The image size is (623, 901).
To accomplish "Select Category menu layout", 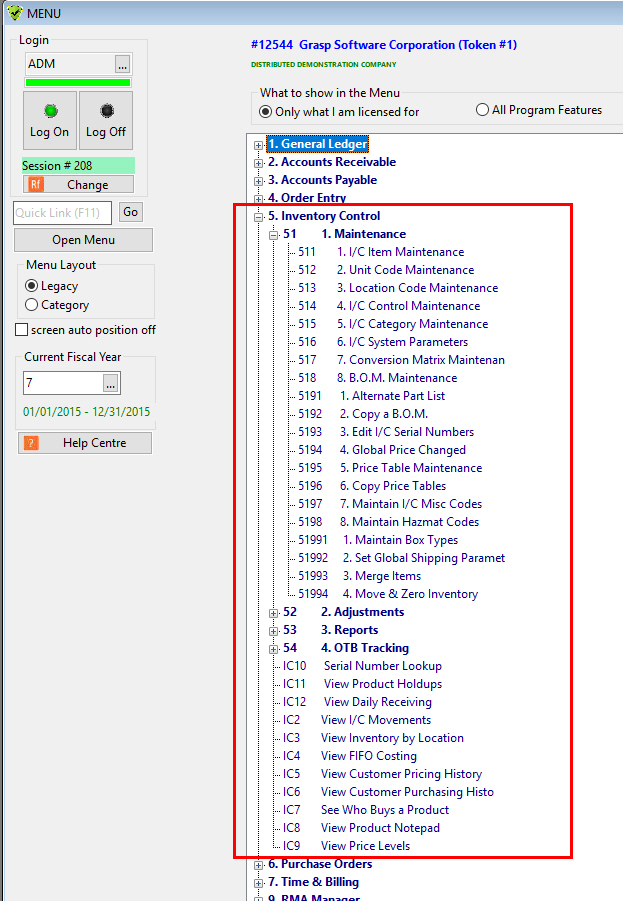I will pyautogui.click(x=57, y=305).
